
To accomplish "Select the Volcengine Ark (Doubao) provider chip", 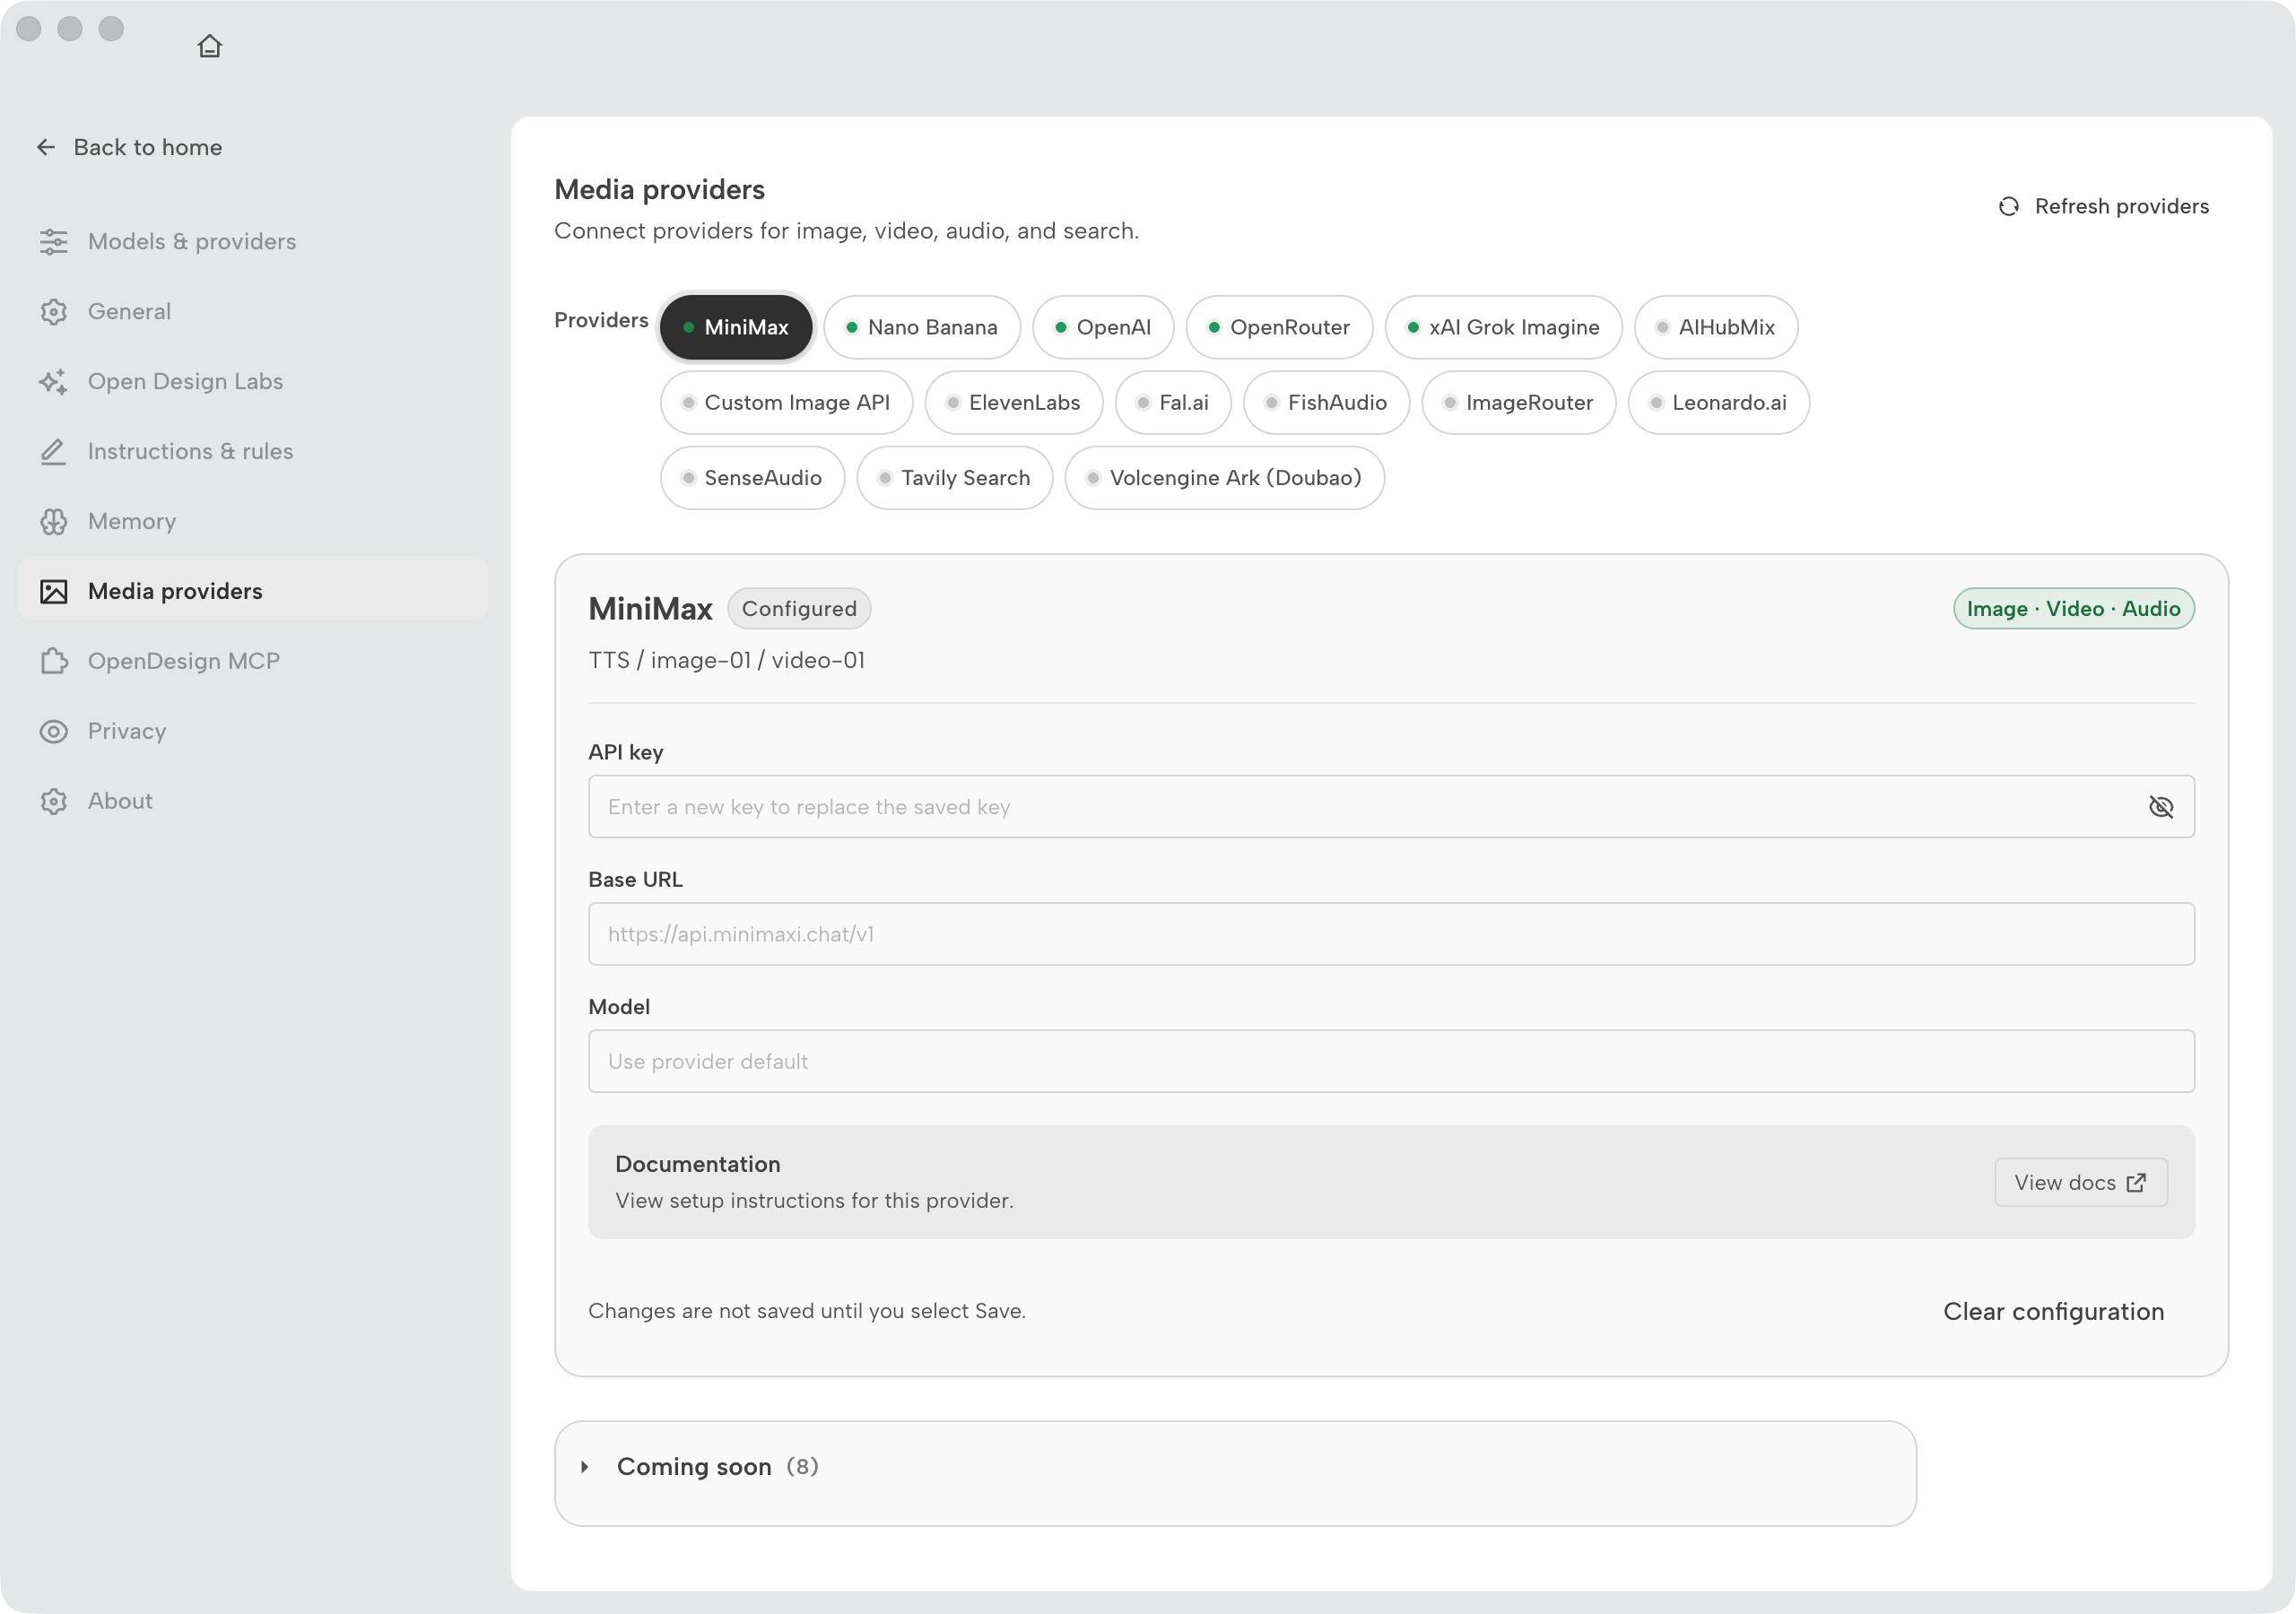I will click(1225, 477).
